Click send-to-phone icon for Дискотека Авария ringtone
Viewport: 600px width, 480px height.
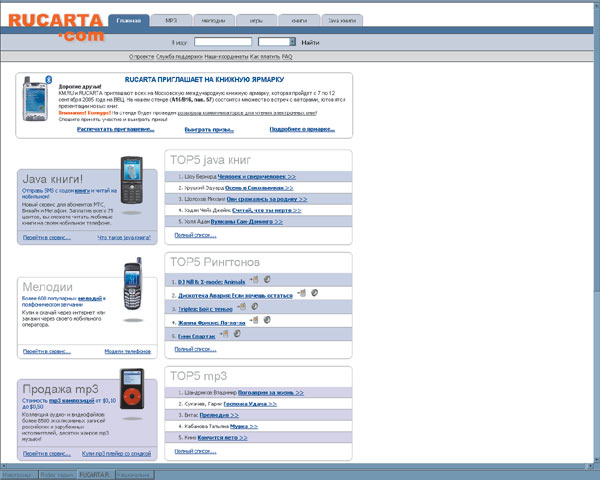(x=302, y=293)
